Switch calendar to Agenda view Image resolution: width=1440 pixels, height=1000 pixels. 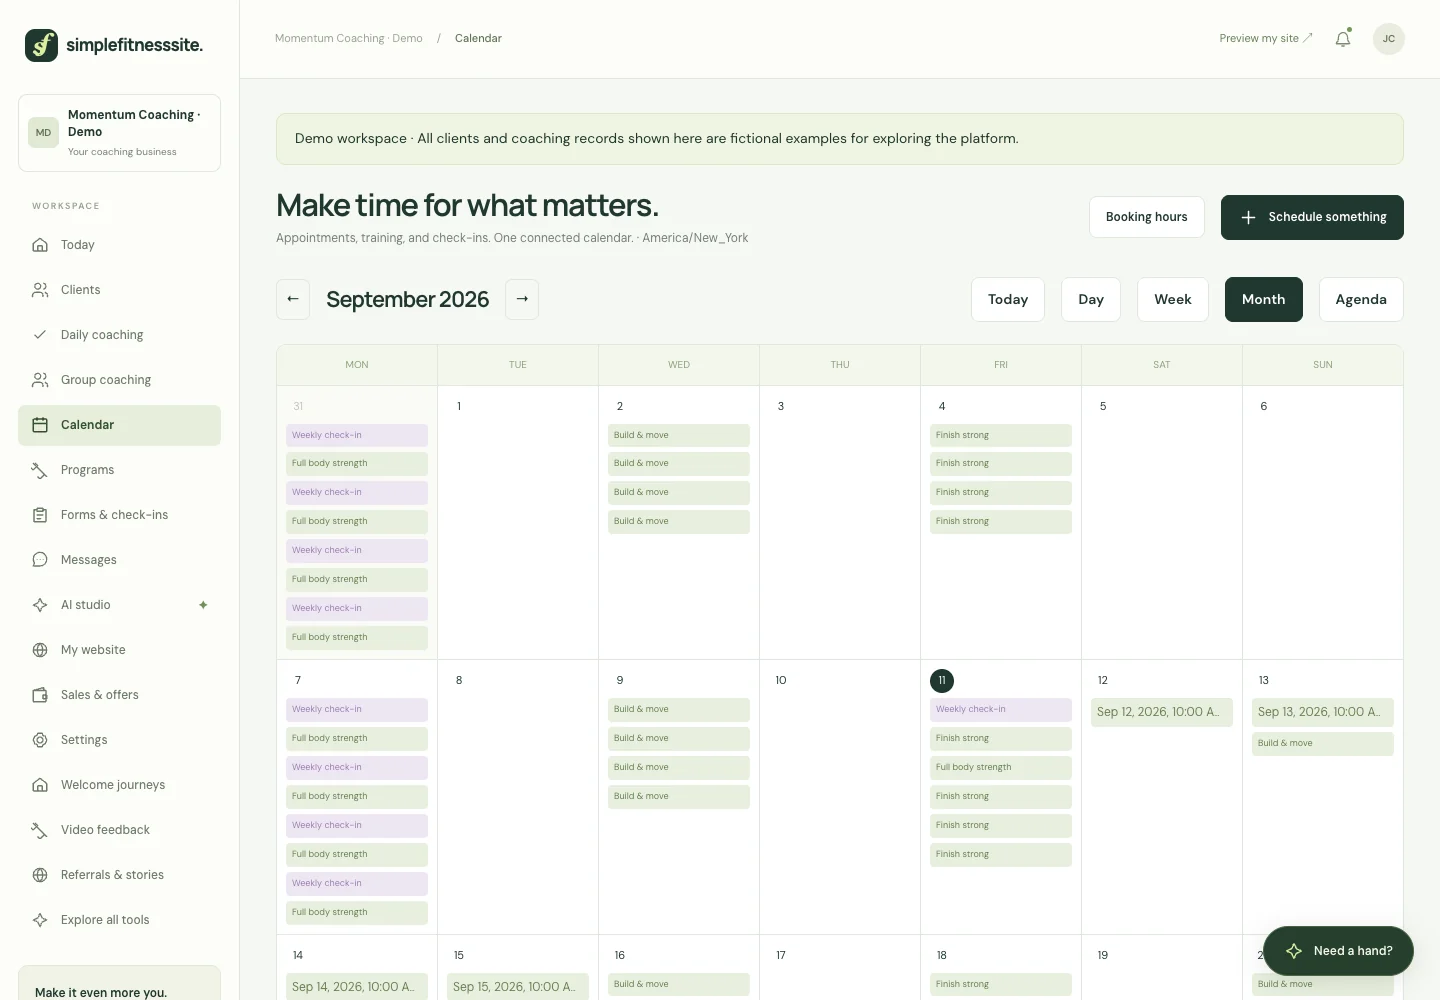[1361, 299]
